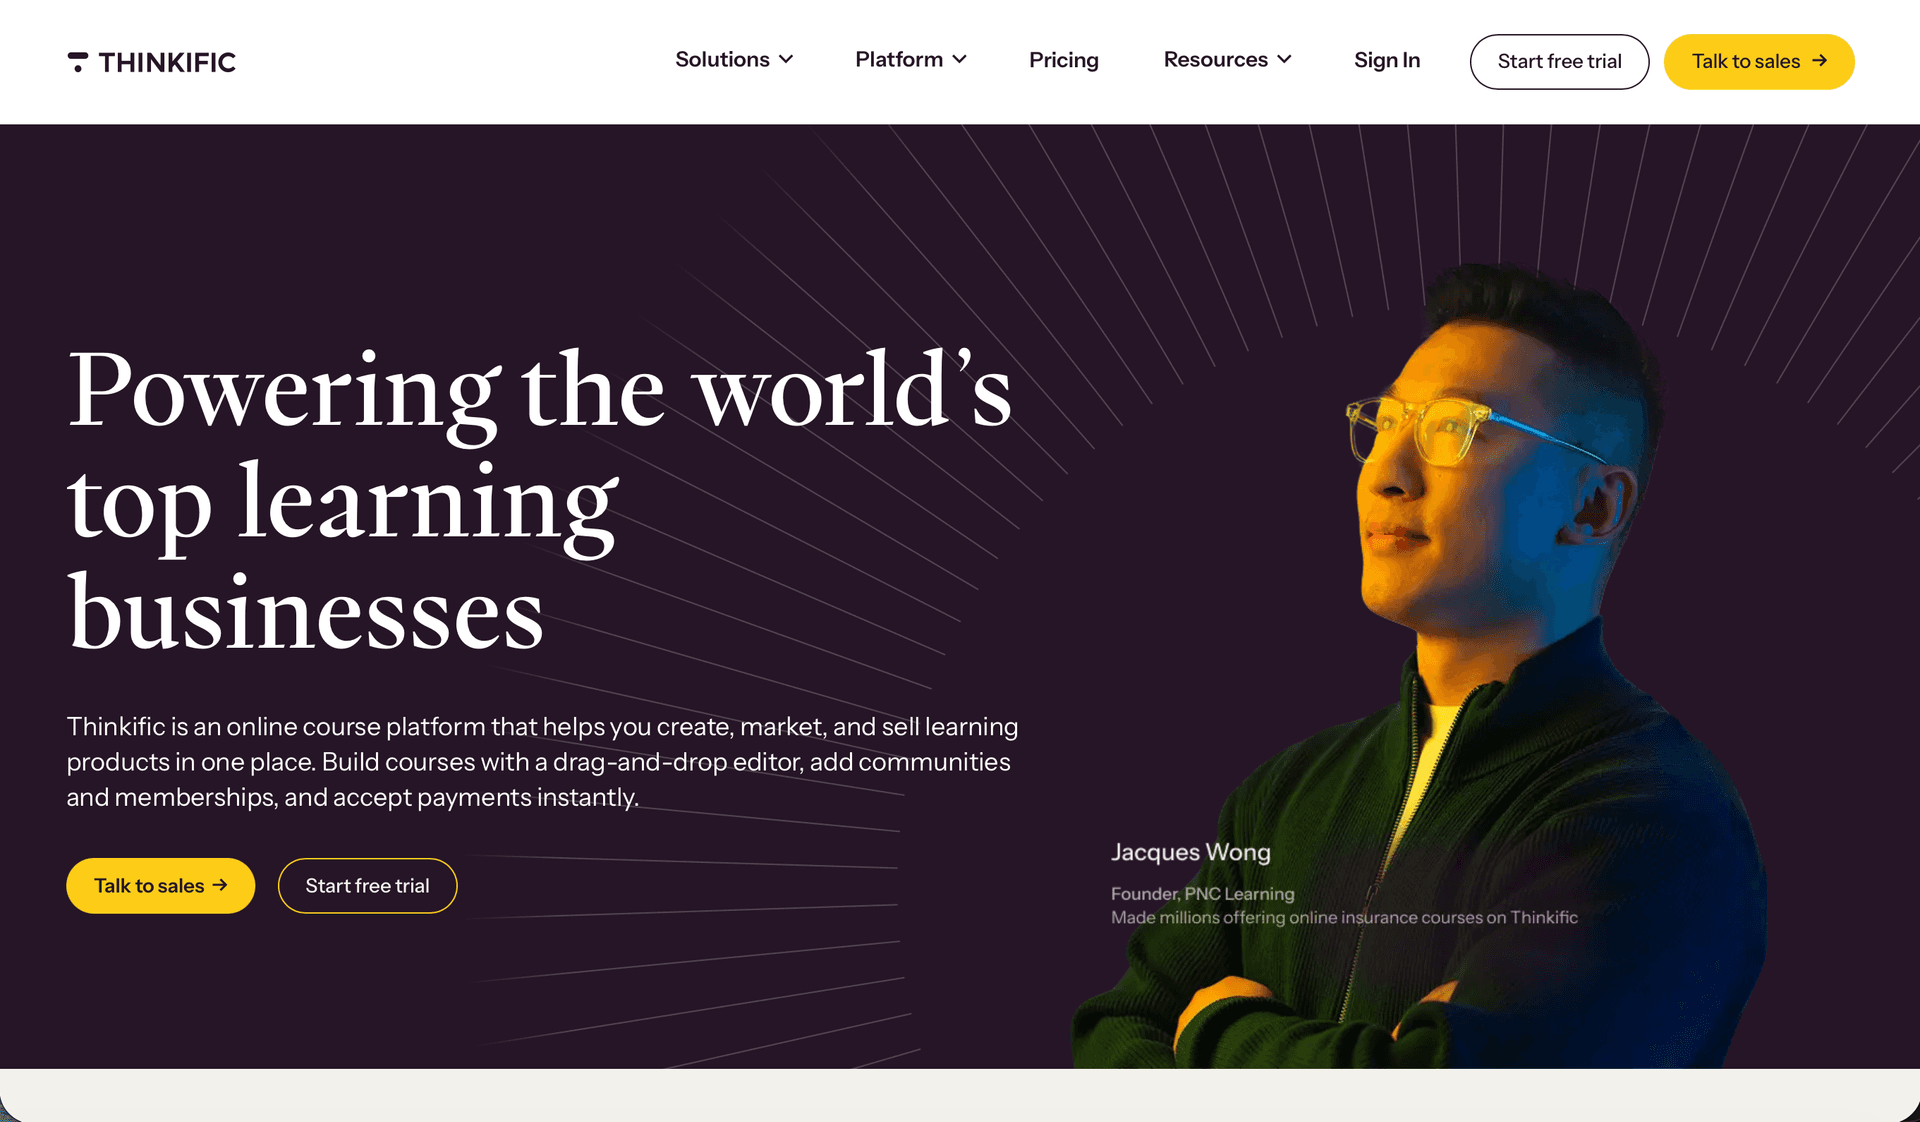Expand the Platform dropdown chevron

click(x=959, y=60)
